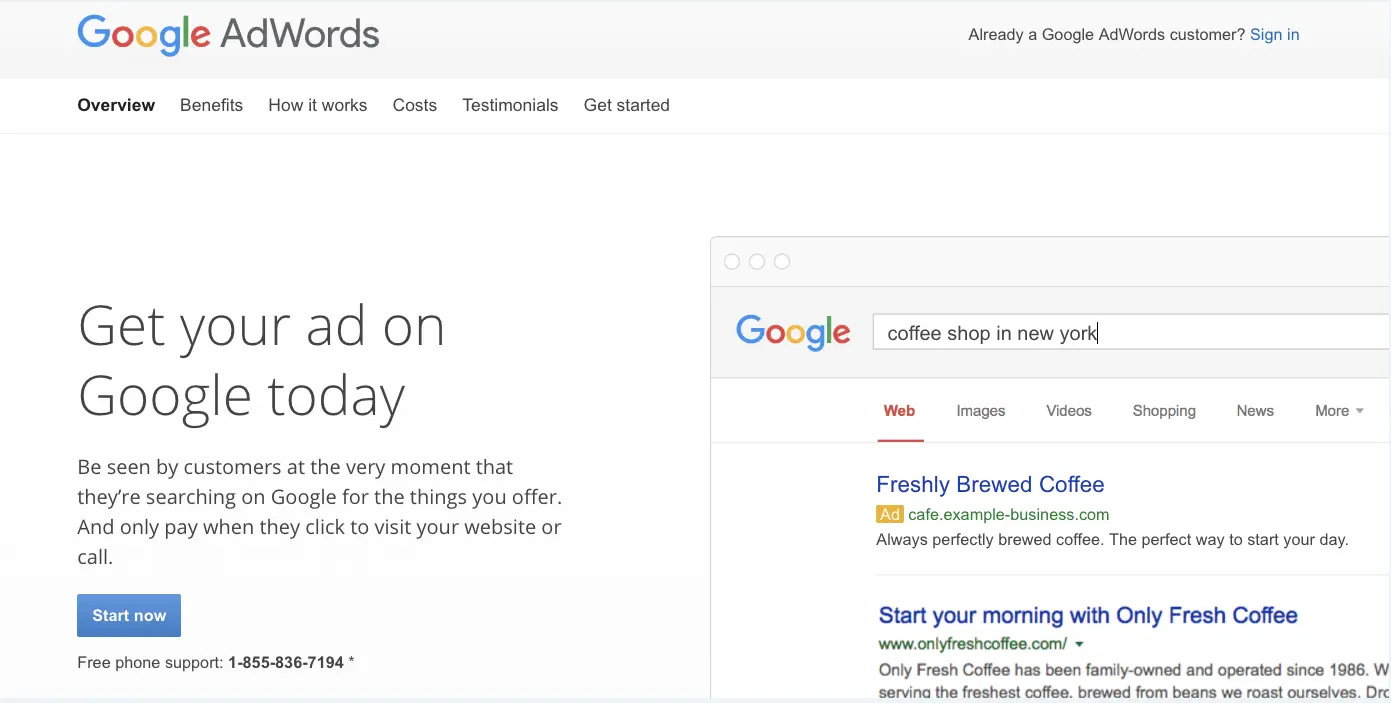Open the Costs navigation item
Image resolution: width=1391 pixels, height=703 pixels.
(x=414, y=105)
